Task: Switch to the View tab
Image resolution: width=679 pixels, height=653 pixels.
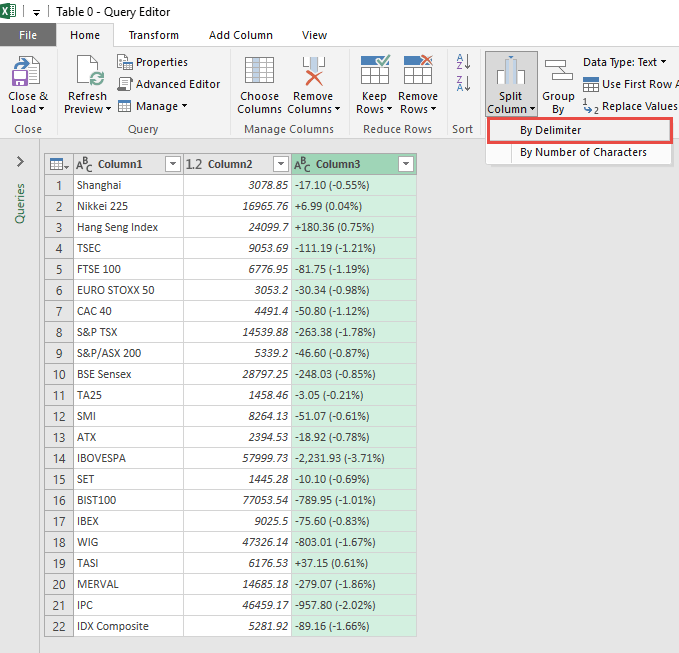Action: [x=314, y=35]
